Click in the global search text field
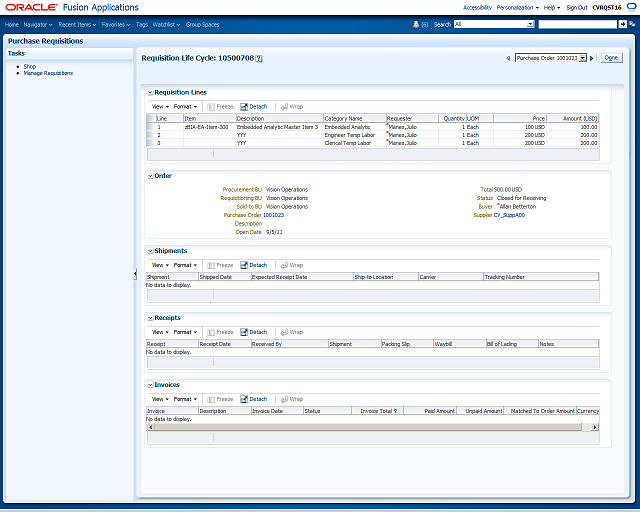640x512 pixels. click(578, 24)
